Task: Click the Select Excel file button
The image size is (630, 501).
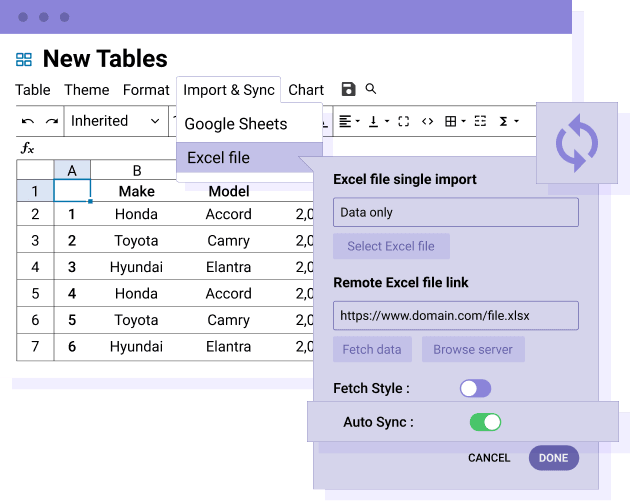Action: (391, 246)
